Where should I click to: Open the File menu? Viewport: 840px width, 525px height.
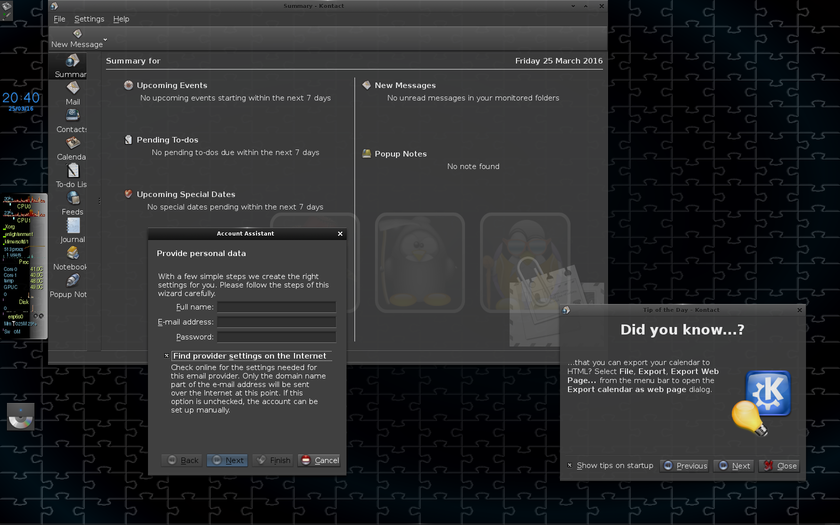59,19
